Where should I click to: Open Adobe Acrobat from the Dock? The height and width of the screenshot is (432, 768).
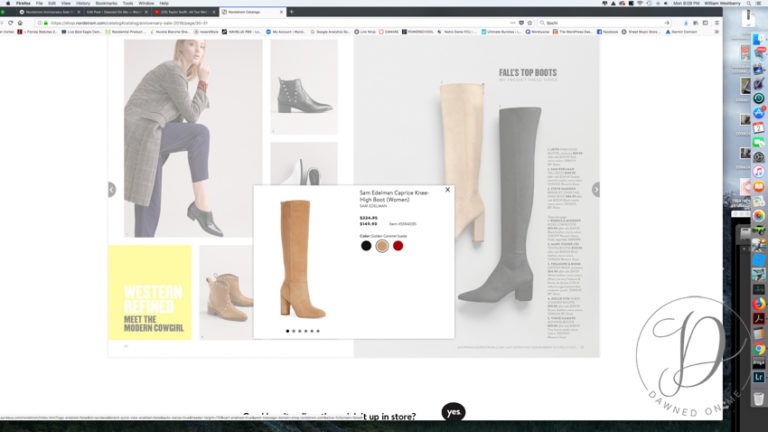759,319
